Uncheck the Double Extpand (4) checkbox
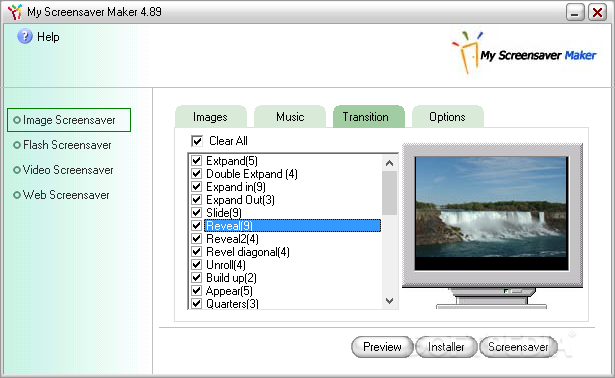Screen dimensions: 615x378 197,173
